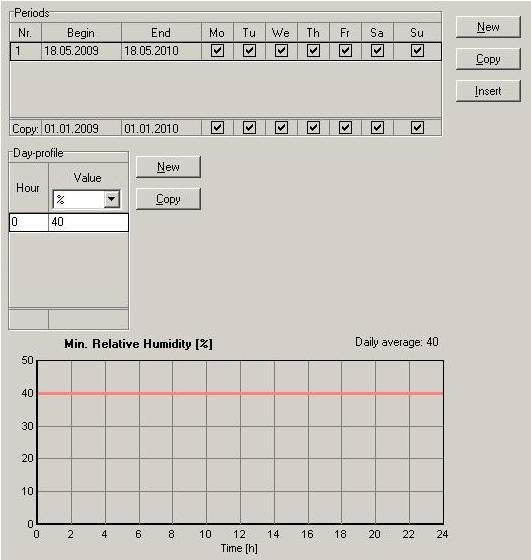Uncheck Monday for period 1

point(217,51)
